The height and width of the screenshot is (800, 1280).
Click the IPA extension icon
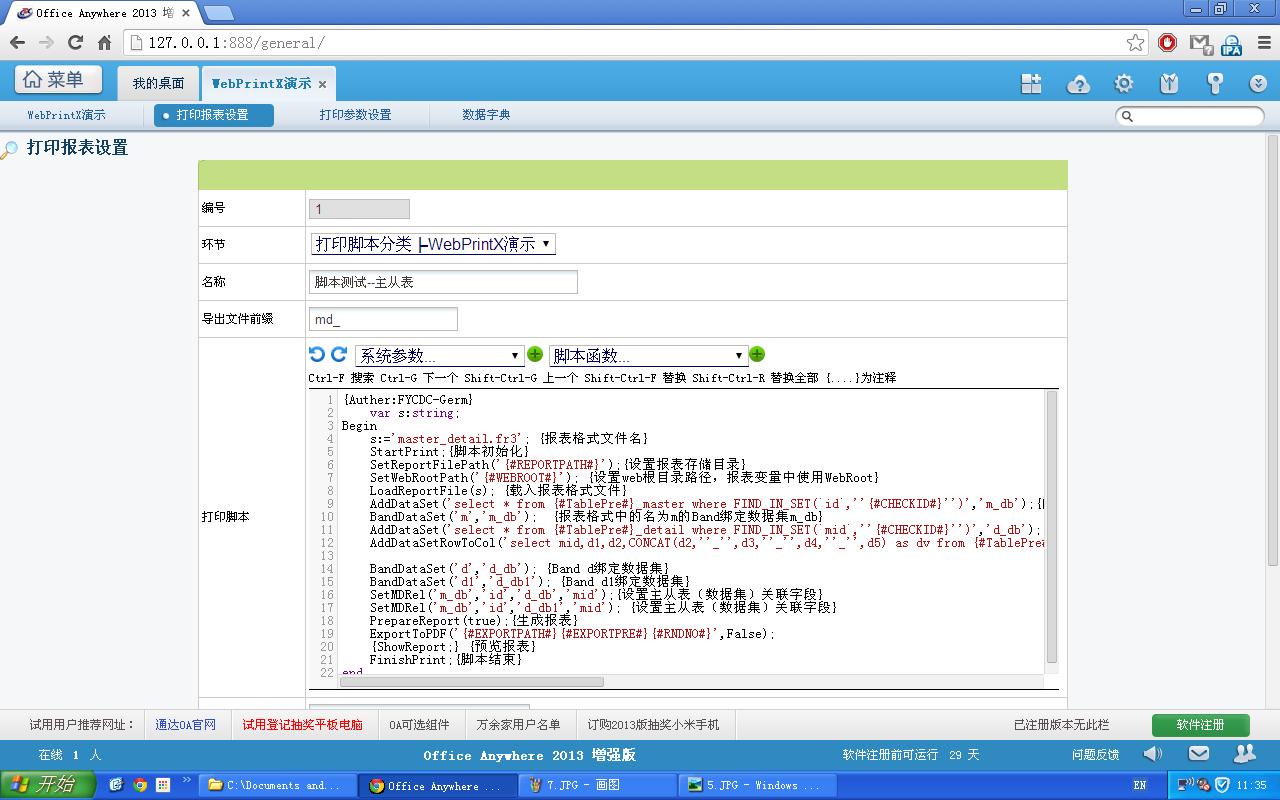1231,44
